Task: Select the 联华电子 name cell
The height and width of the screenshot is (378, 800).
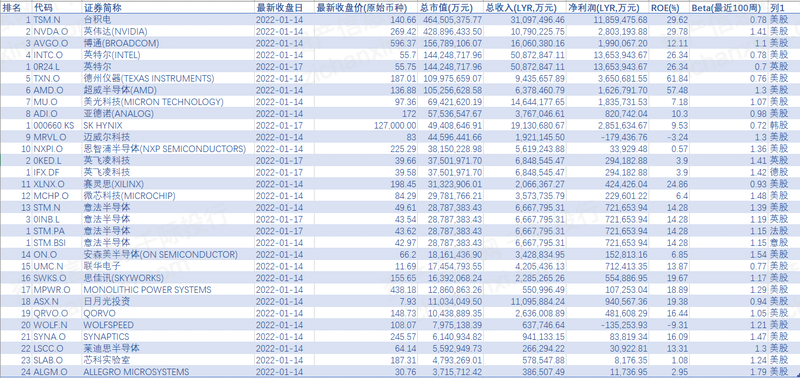Action: tap(102, 266)
